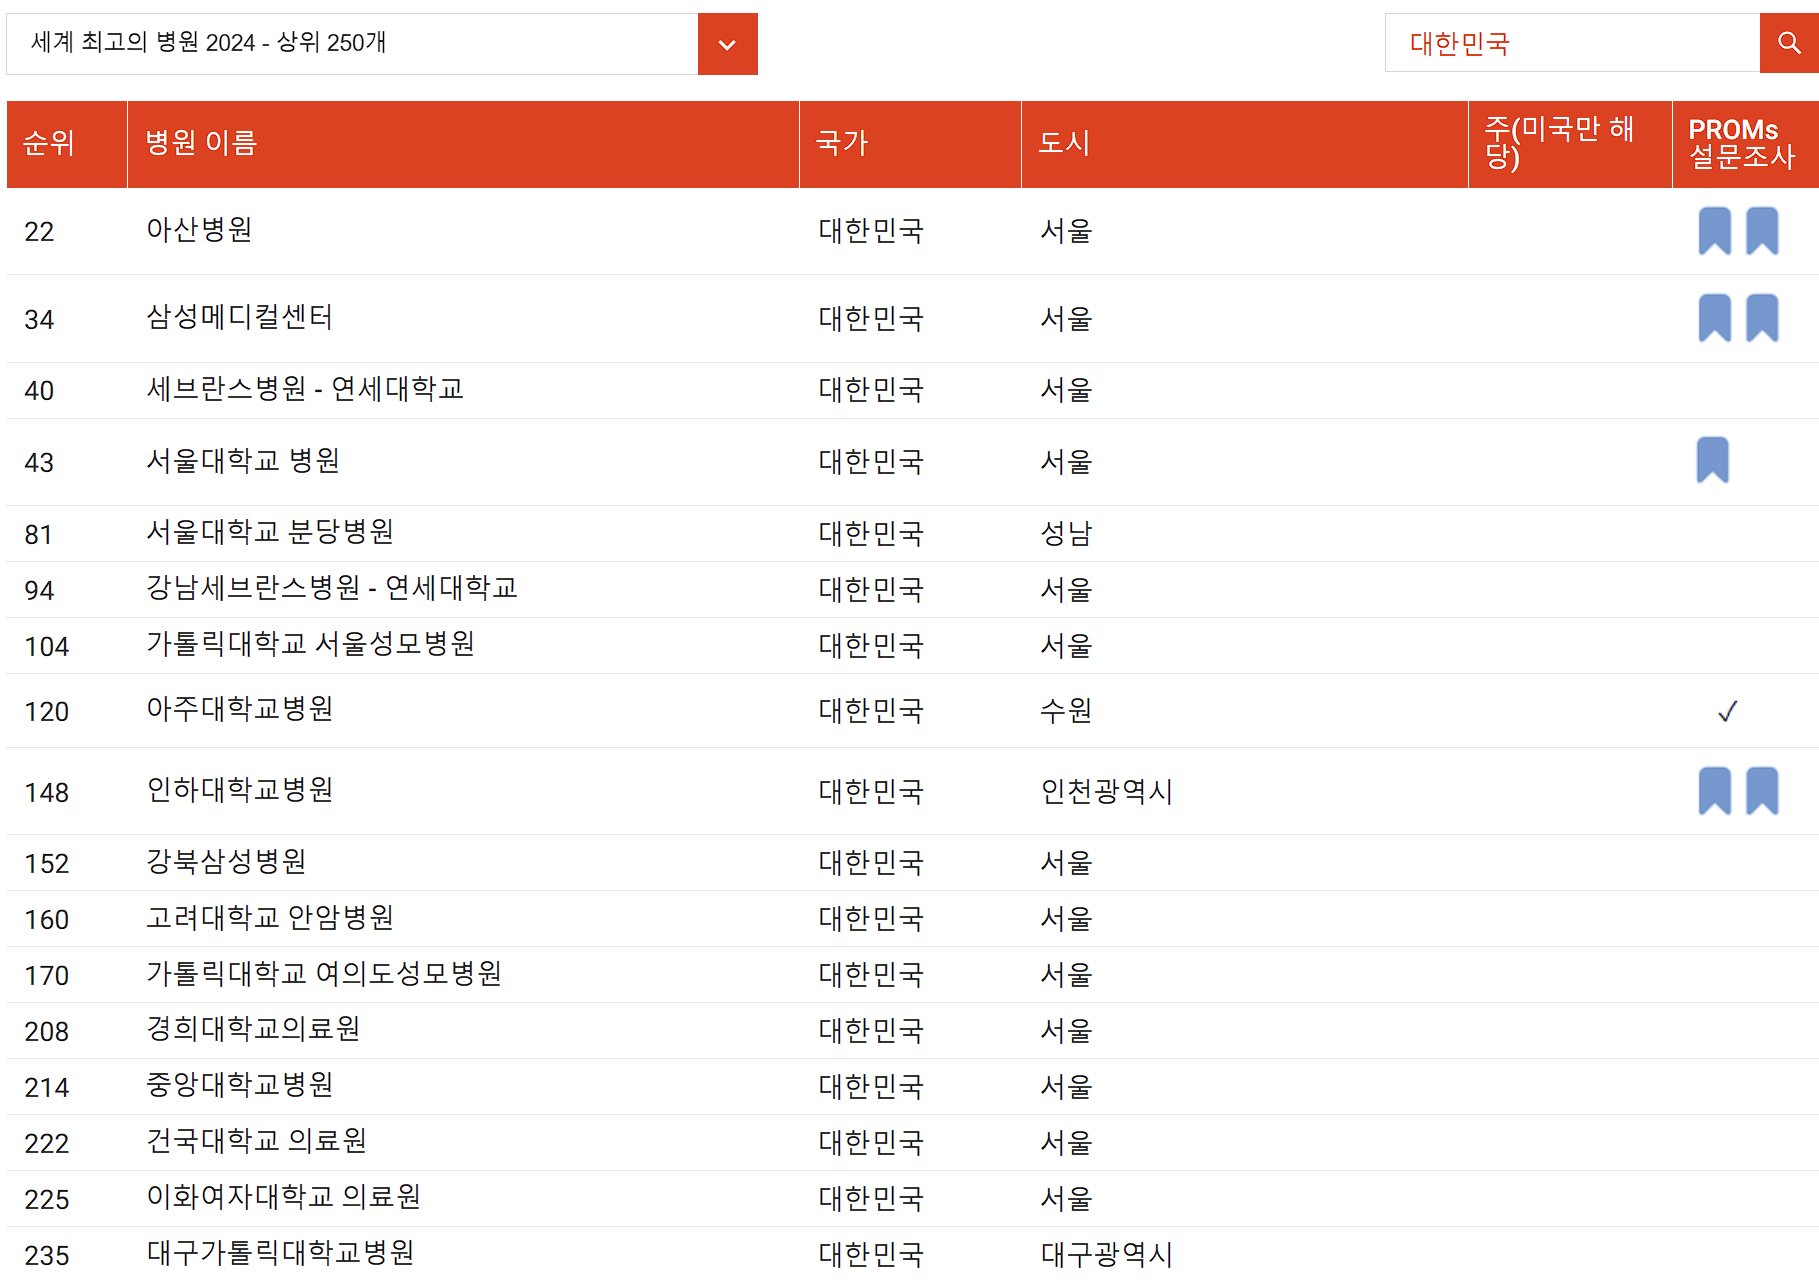Click the first bookmark icon for 인하대학교병원

click(x=1716, y=791)
